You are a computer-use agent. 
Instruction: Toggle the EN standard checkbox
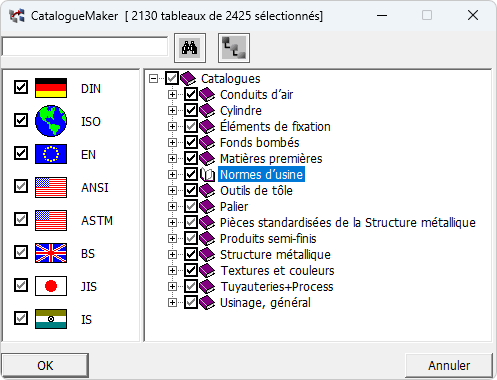coord(21,153)
